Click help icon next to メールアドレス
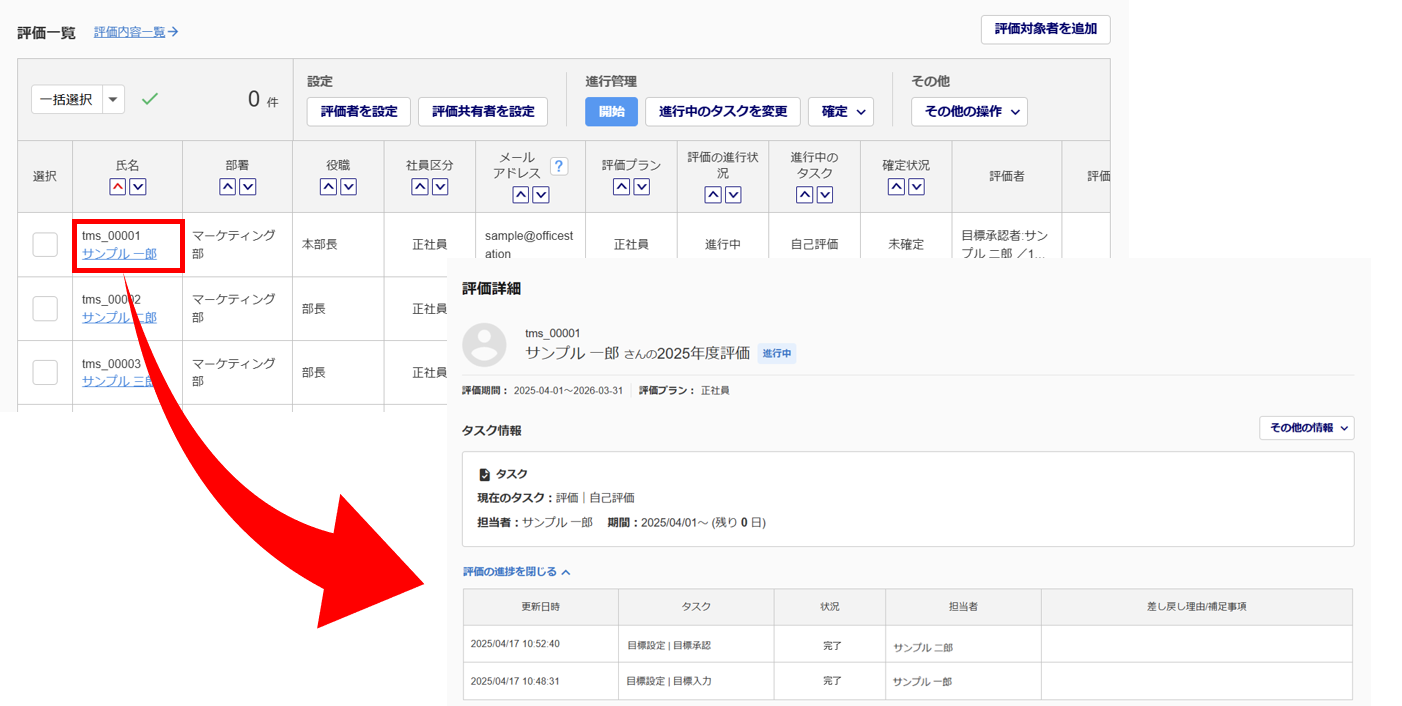The image size is (1402, 706). pyautogui.click(x=559, y=166)
